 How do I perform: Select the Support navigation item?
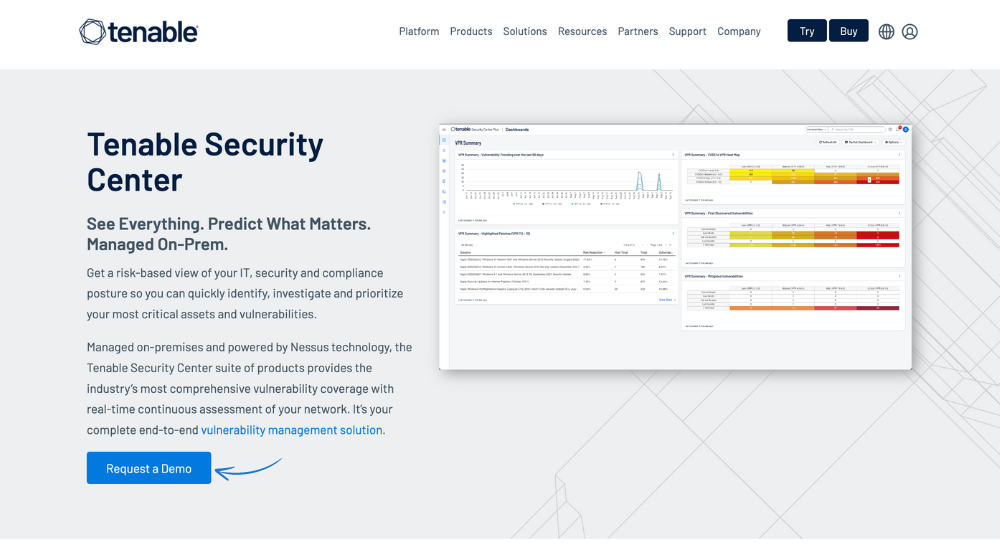pyautogui.click(x=687, y=31)
